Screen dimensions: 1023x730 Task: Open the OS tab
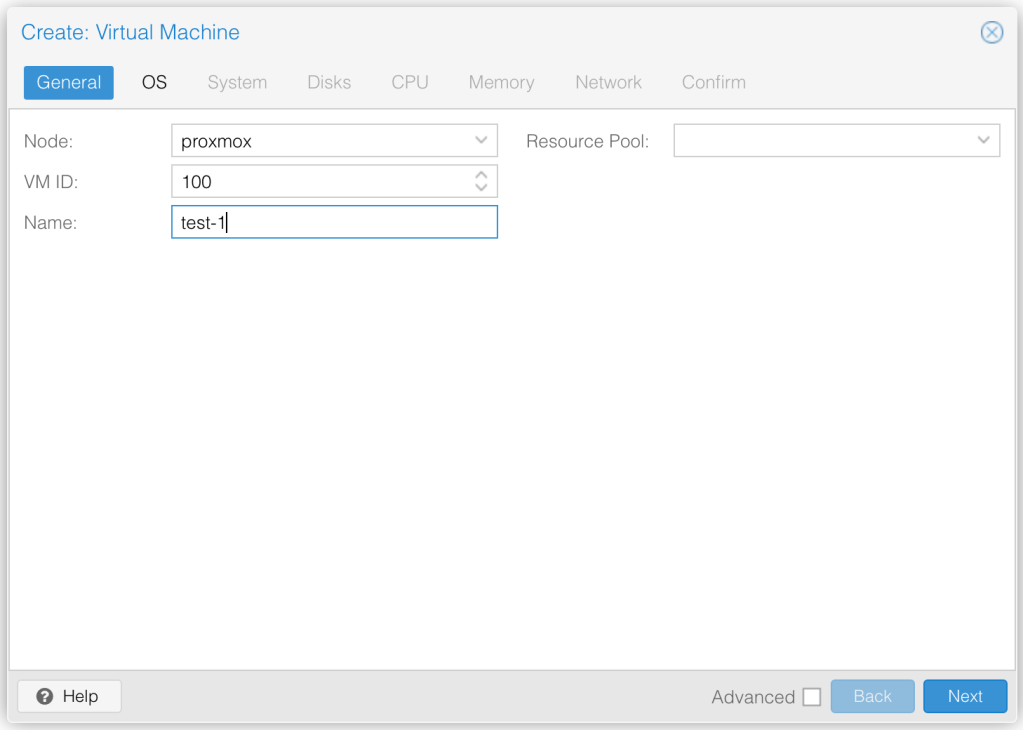(x=154, y=83)
